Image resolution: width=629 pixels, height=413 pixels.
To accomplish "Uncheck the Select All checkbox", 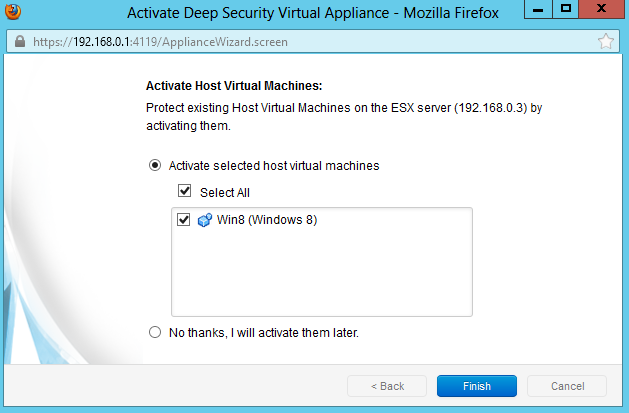I will (x=184, y=191).
